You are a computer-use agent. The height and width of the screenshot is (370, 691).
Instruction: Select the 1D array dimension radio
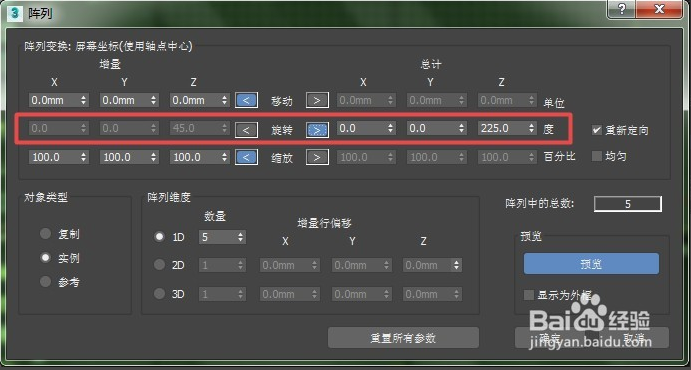pos(159,237)
